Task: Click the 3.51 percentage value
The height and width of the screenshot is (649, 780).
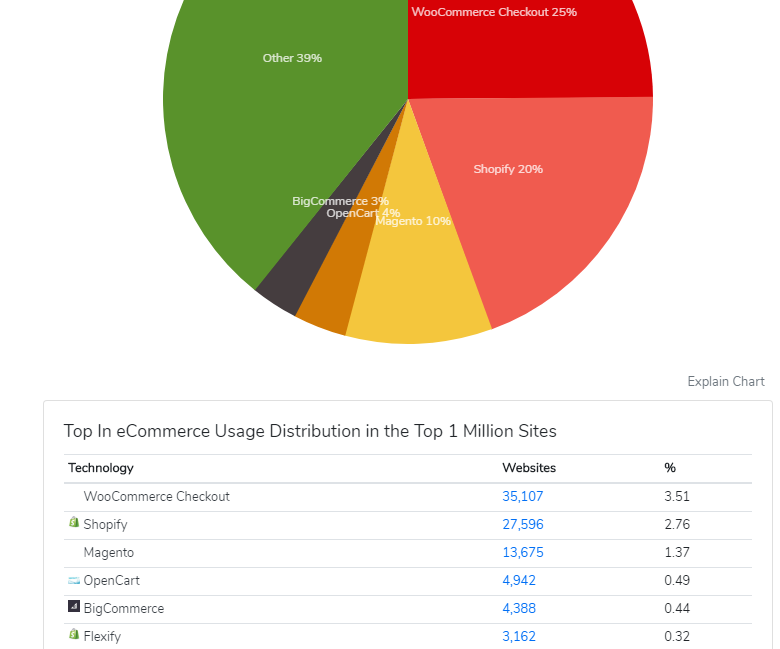Action: 677,496
